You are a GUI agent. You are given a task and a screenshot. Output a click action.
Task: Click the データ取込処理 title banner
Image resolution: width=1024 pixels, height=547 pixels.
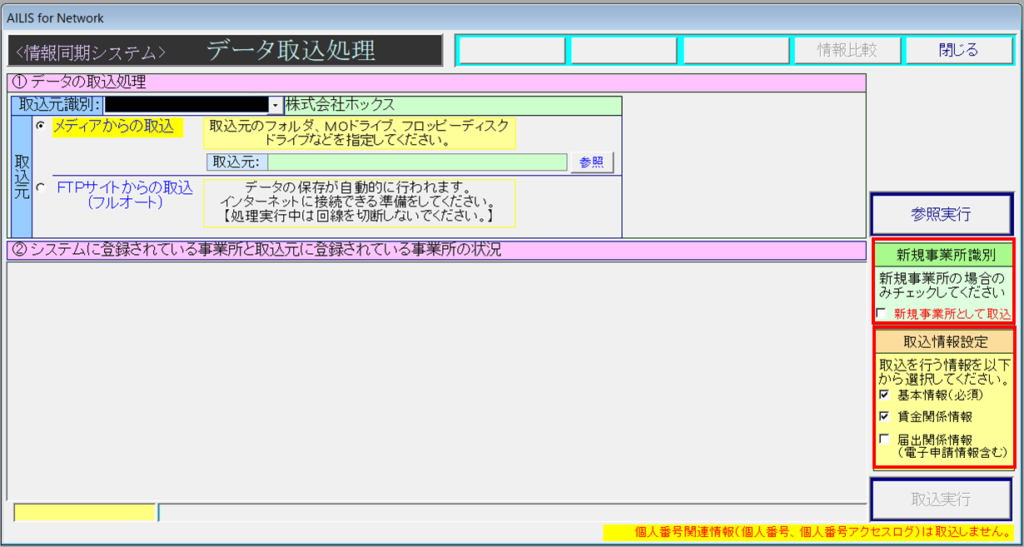click(x=290, y=50)
